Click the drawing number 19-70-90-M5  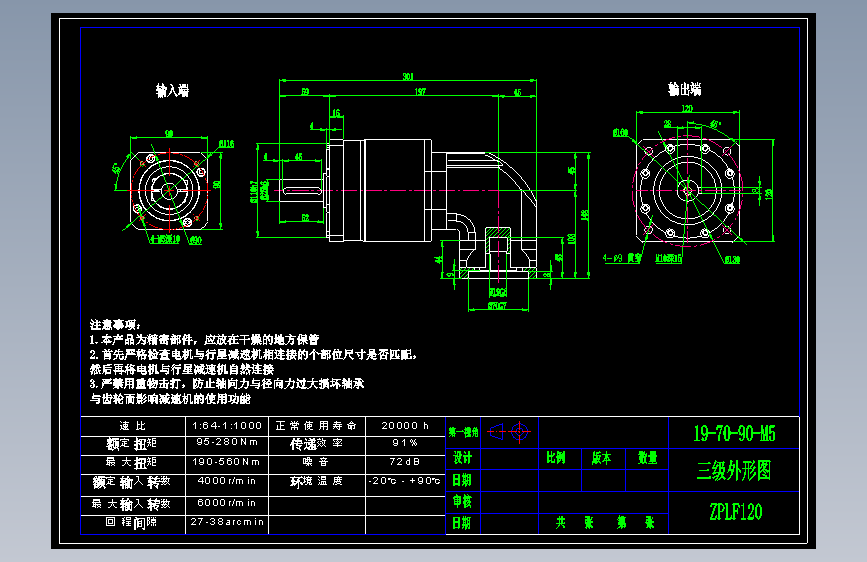click(734, 433)
